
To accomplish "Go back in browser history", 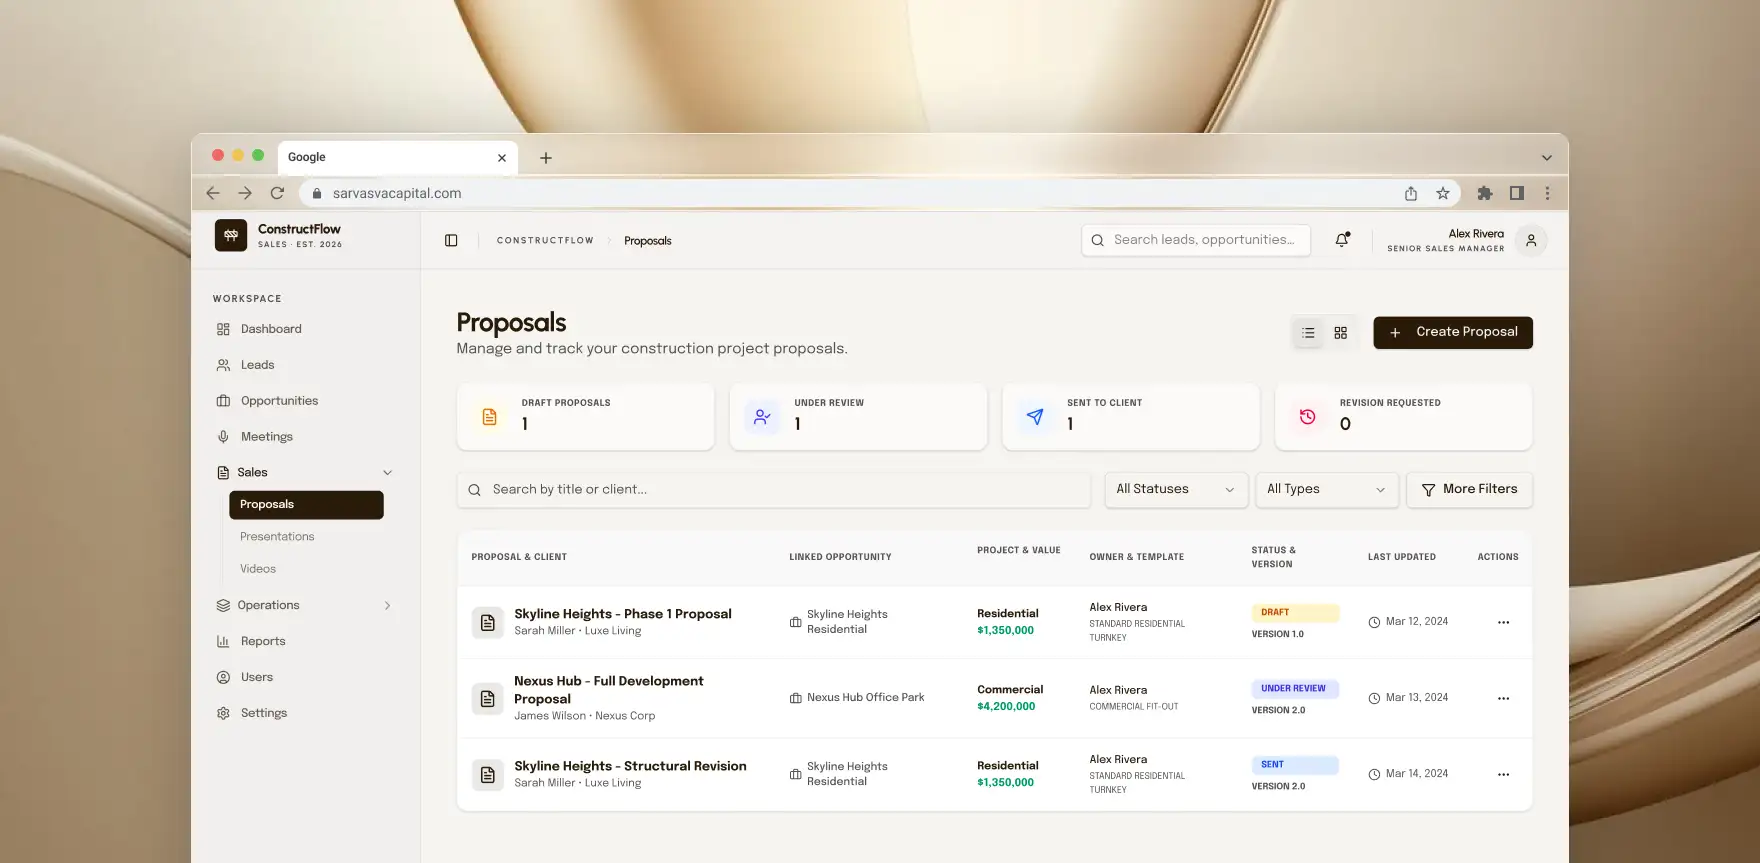I will [x=212, y=193].
